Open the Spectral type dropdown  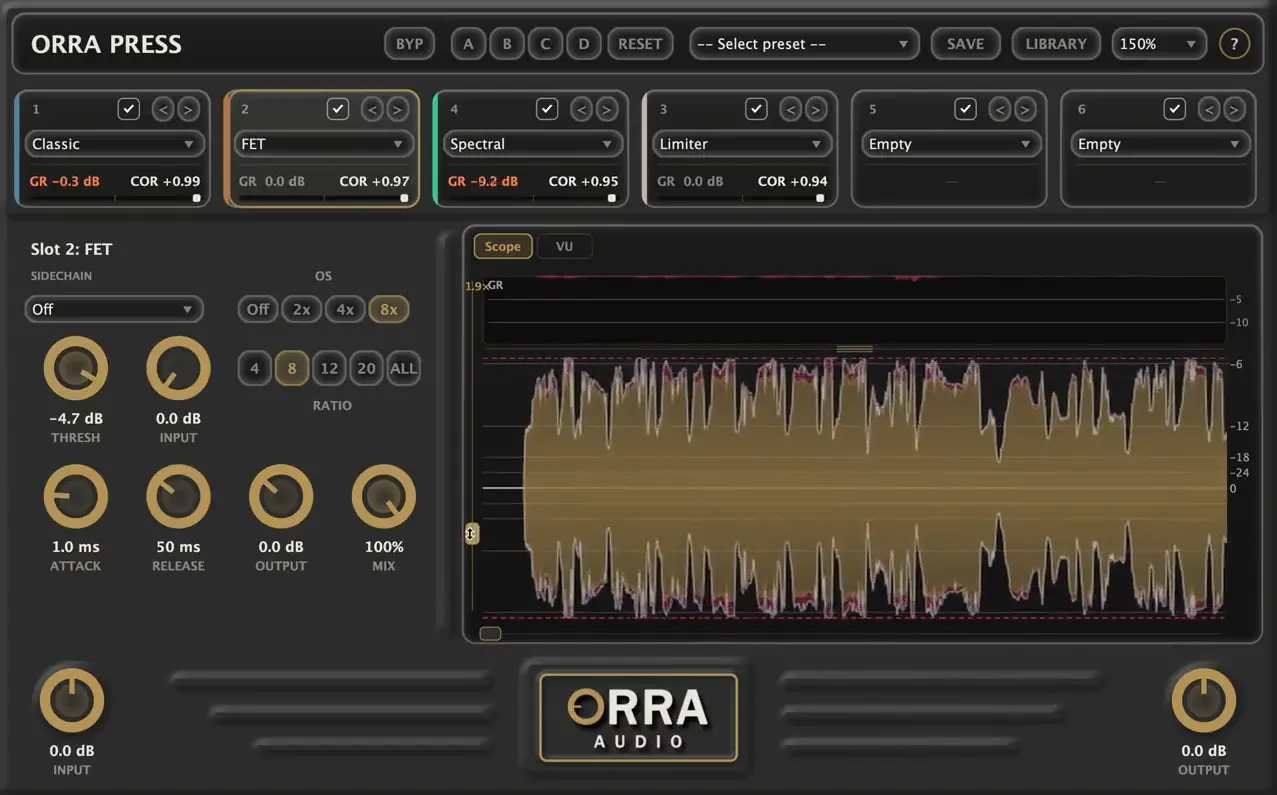[533, 144]
